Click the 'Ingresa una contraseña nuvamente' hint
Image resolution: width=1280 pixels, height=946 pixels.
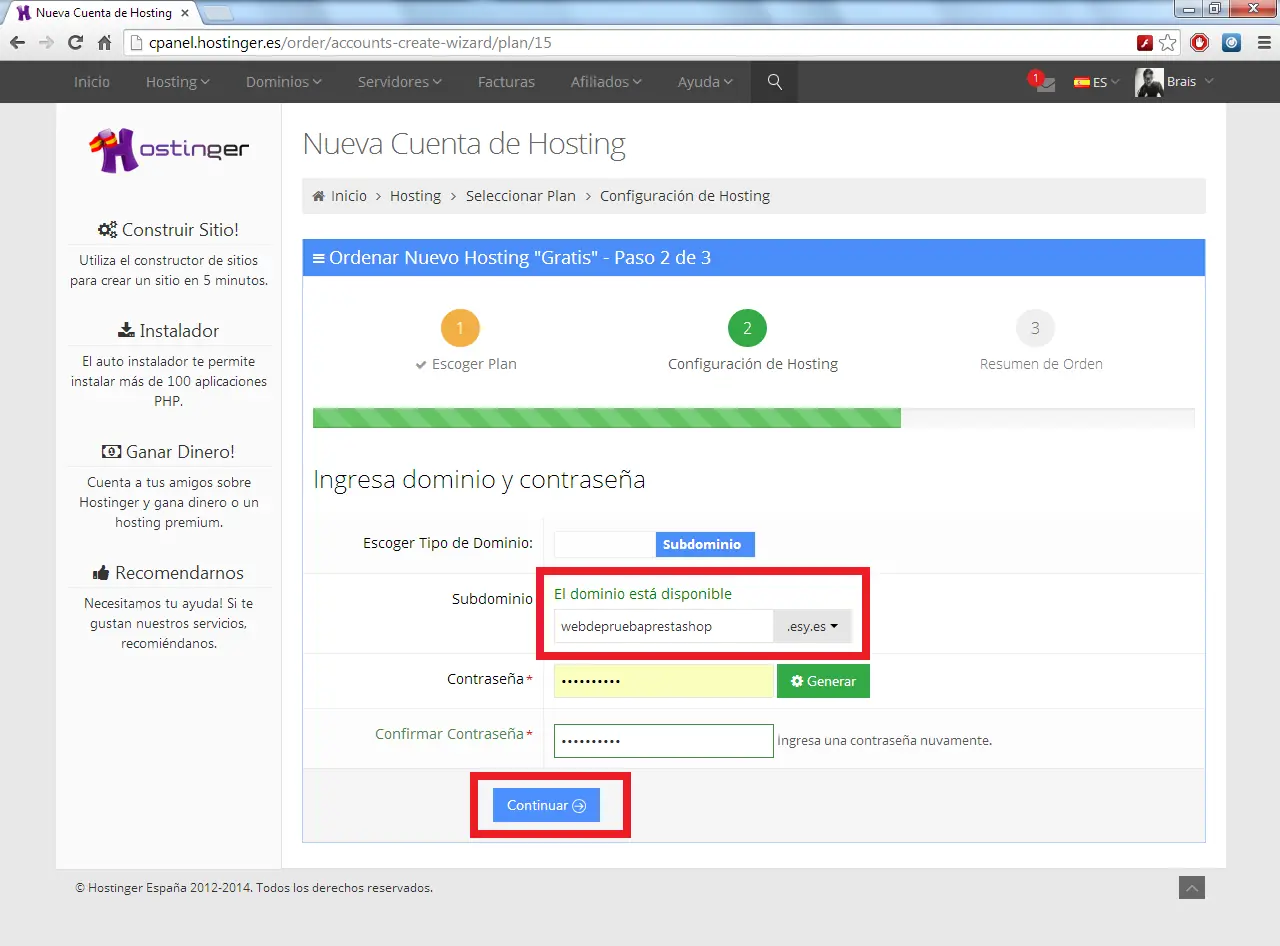[885, 741]
